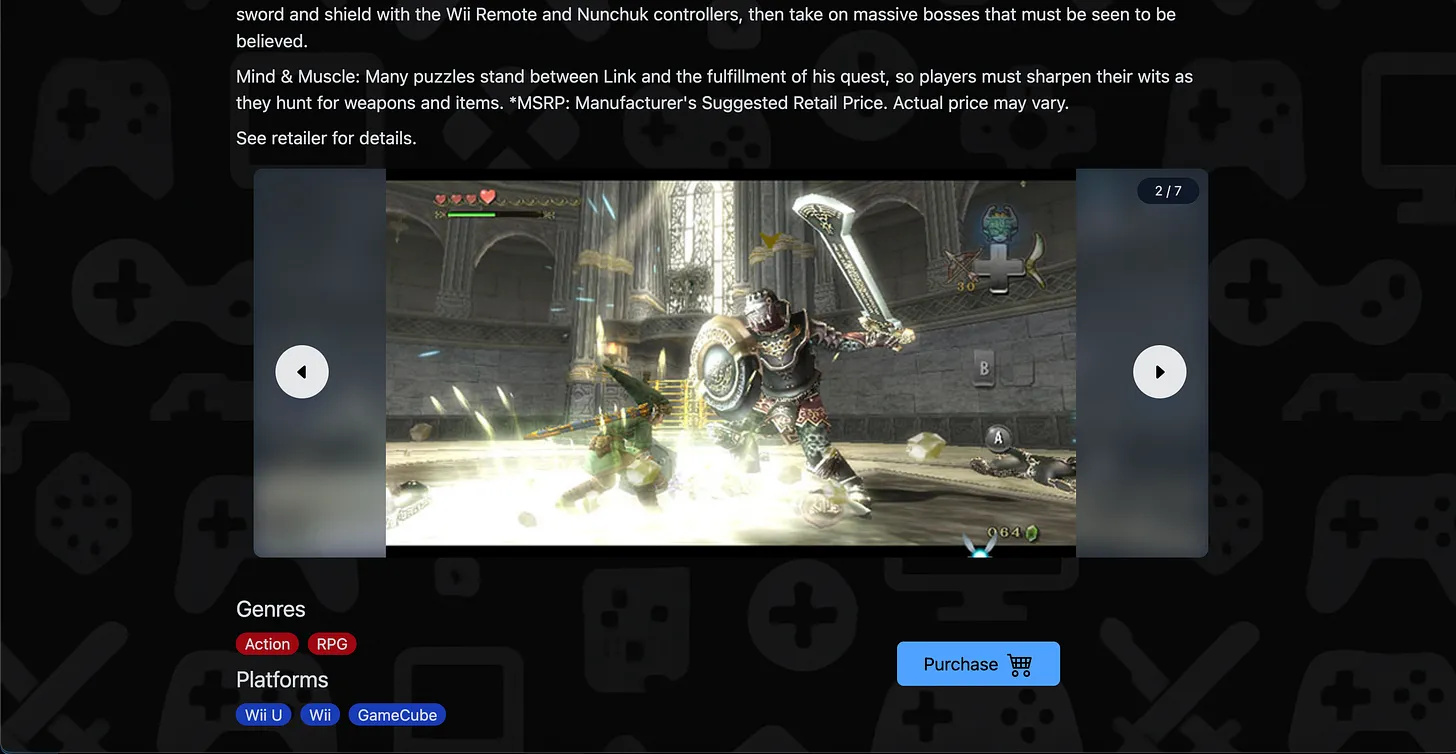Select the Action genre tag
The height and width of the screenshot is (754, 1456).
[x=266, y=643]
